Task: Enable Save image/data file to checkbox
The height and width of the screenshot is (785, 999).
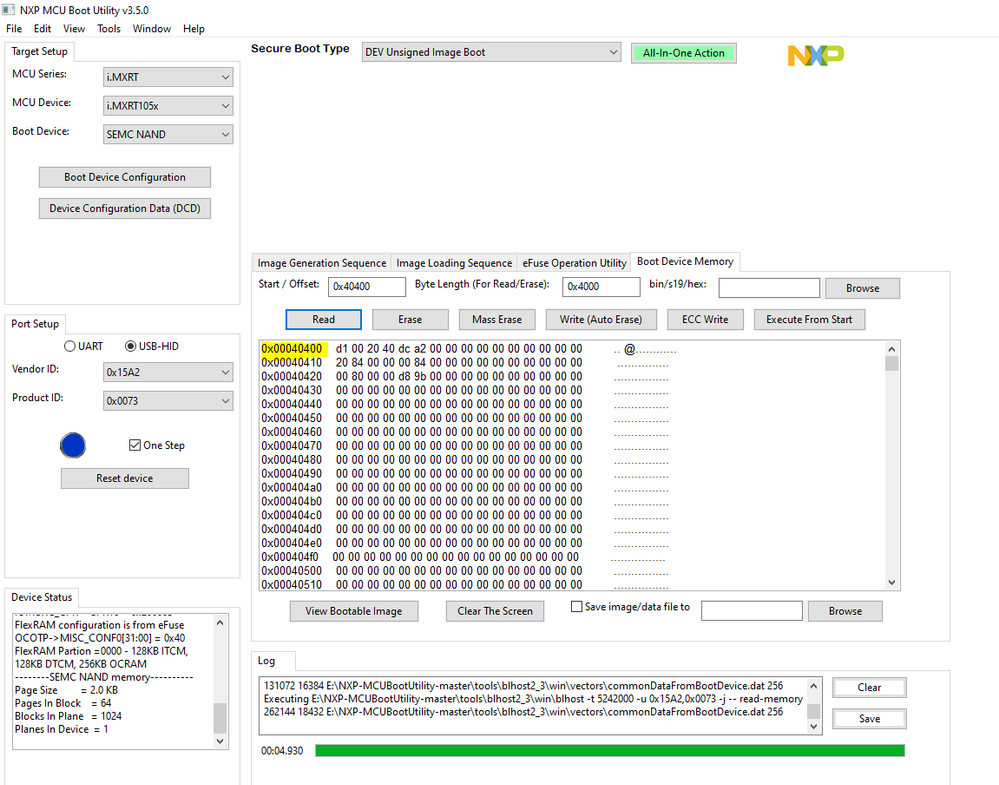Action: pos(577,607)
